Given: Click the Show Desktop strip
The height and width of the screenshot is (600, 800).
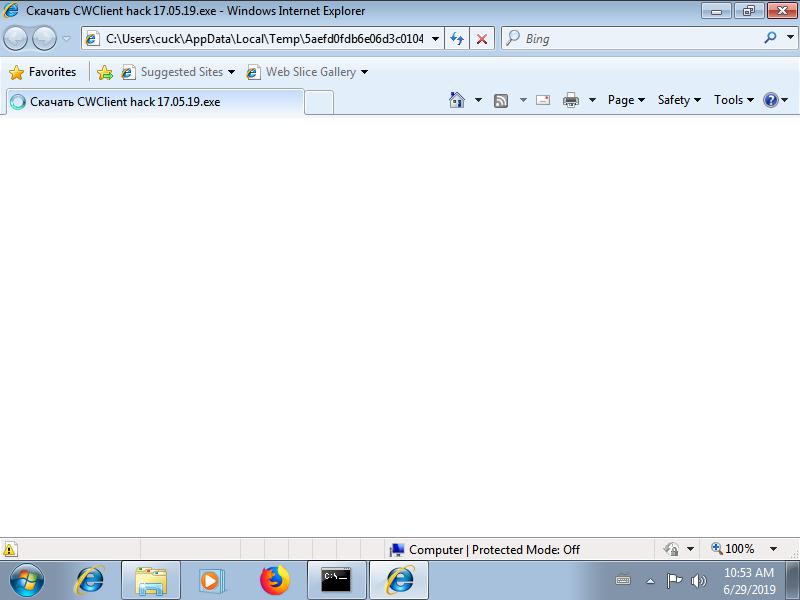Looking at the screenshot, I should [x=793, y=581].
